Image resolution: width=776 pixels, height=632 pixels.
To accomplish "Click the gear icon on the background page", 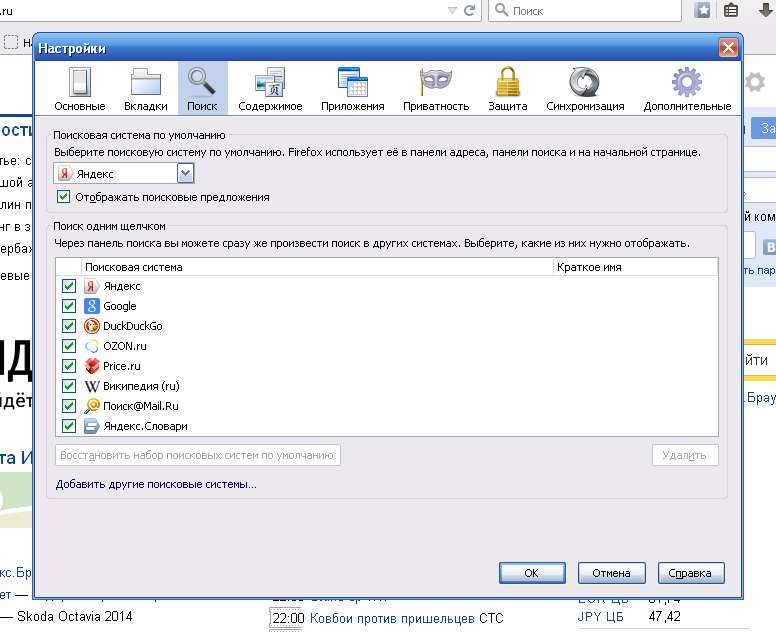I will 755,82.
